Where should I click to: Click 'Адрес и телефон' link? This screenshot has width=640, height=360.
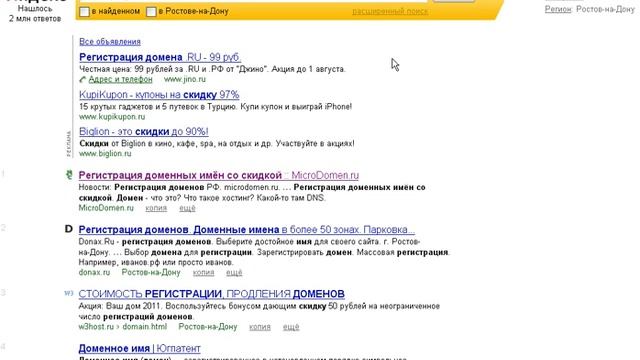[x=120, y=79]
